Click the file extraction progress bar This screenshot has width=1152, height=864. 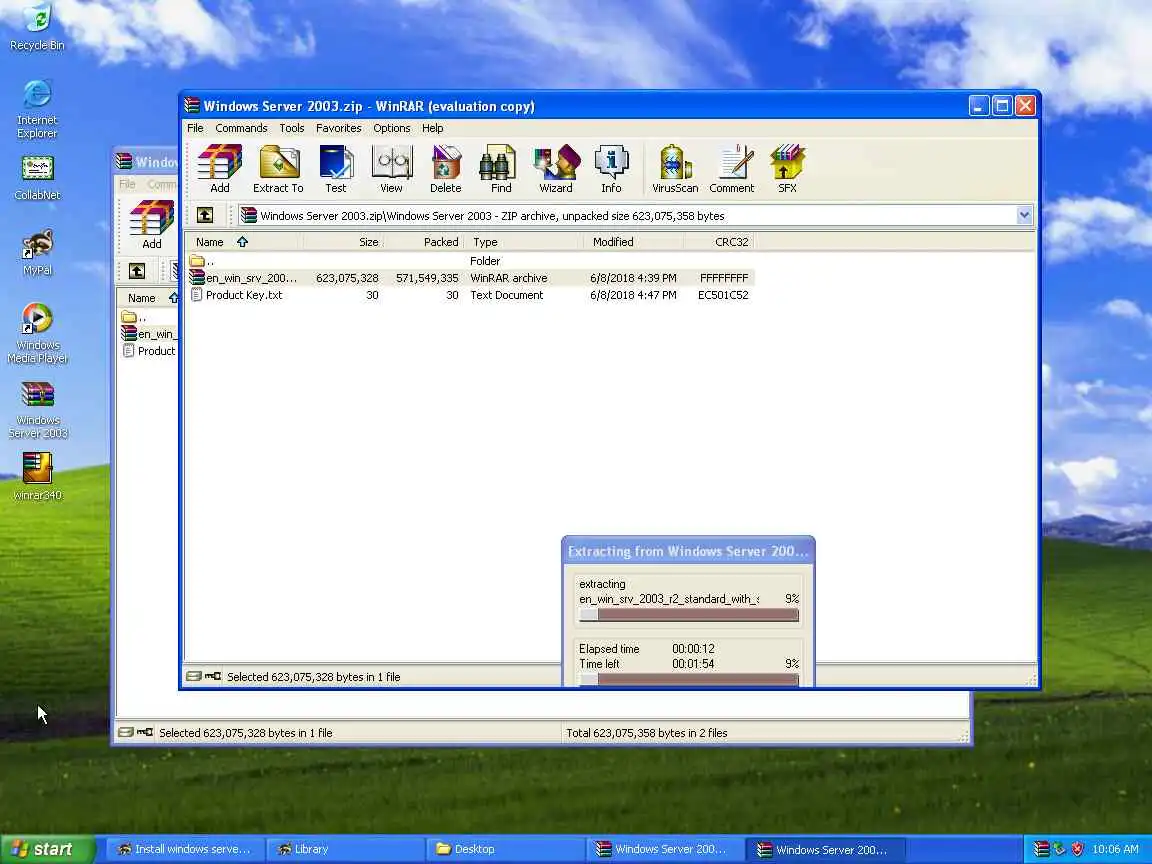point(688,616)
